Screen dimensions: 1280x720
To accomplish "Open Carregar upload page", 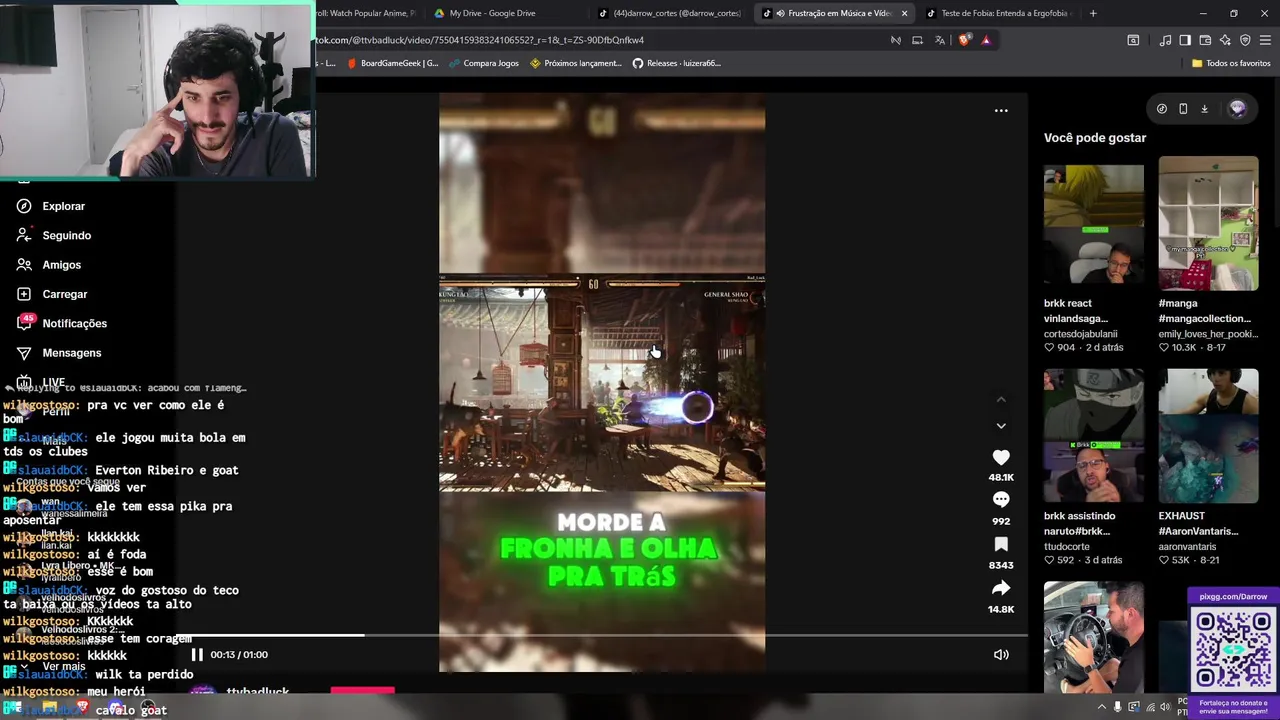I will (x=64, y=294).
